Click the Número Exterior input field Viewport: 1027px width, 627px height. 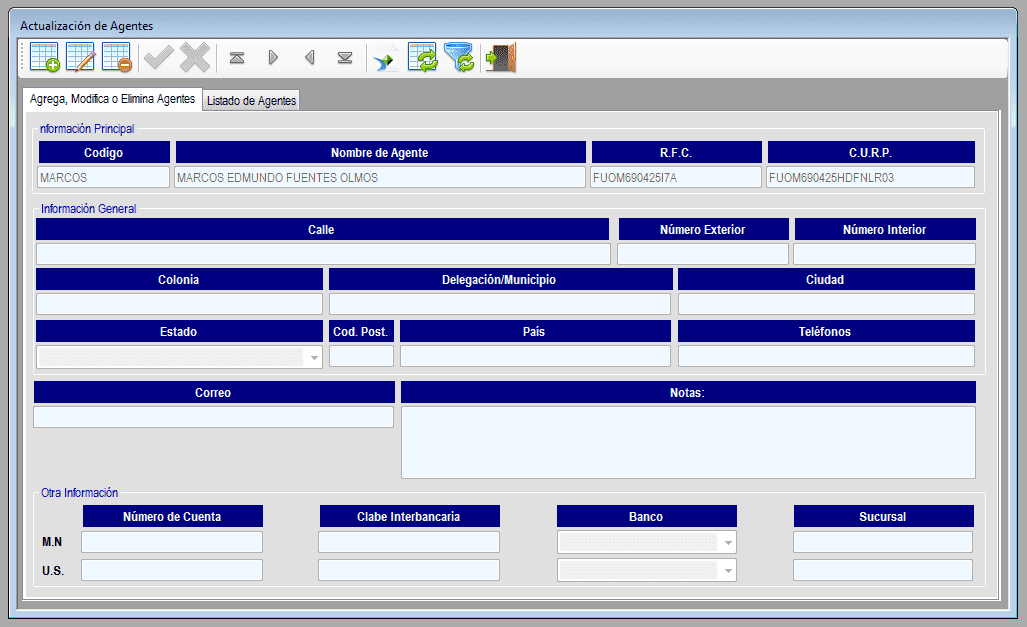(x=703, y=254)
